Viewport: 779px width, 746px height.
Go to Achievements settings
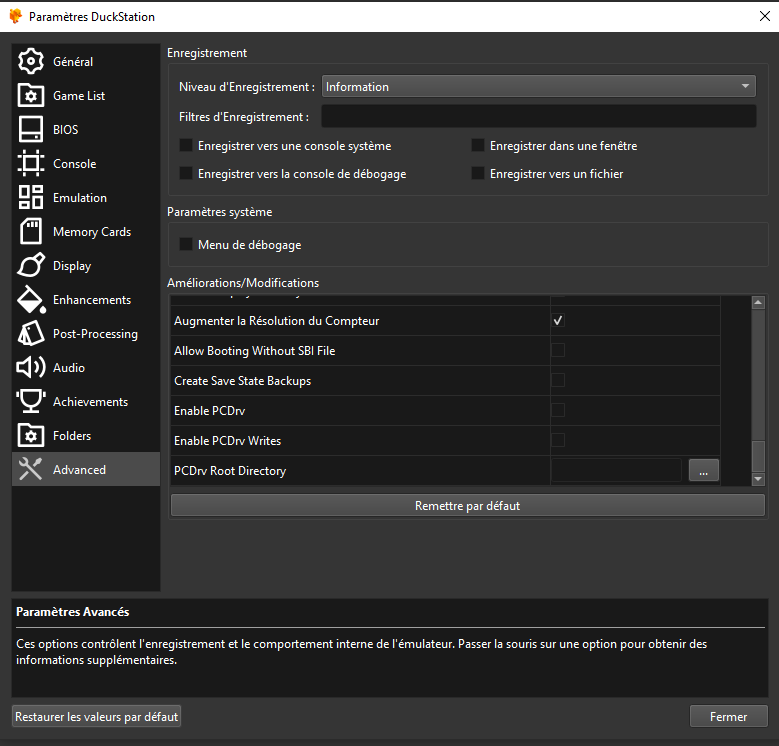click(x=86, y=401)
